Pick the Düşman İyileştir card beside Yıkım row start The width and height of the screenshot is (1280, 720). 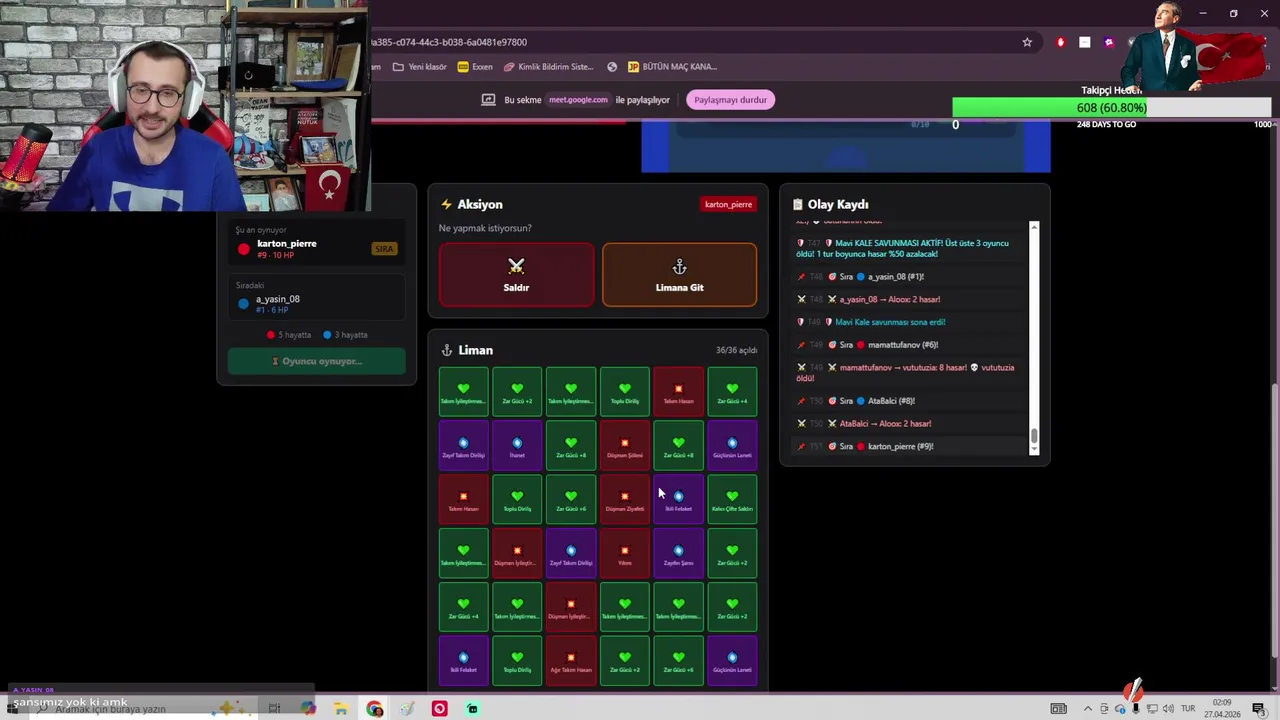517,553
